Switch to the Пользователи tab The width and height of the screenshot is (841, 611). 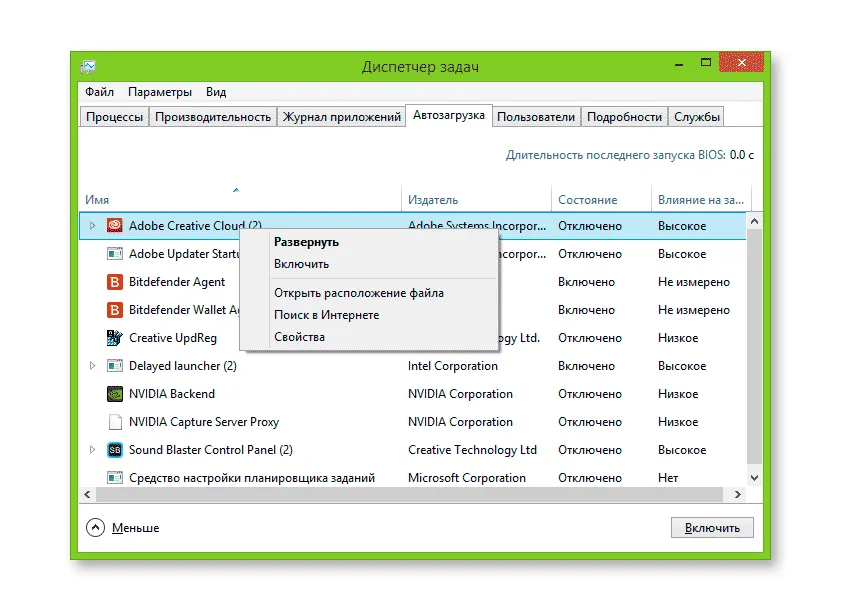(536, 117)
